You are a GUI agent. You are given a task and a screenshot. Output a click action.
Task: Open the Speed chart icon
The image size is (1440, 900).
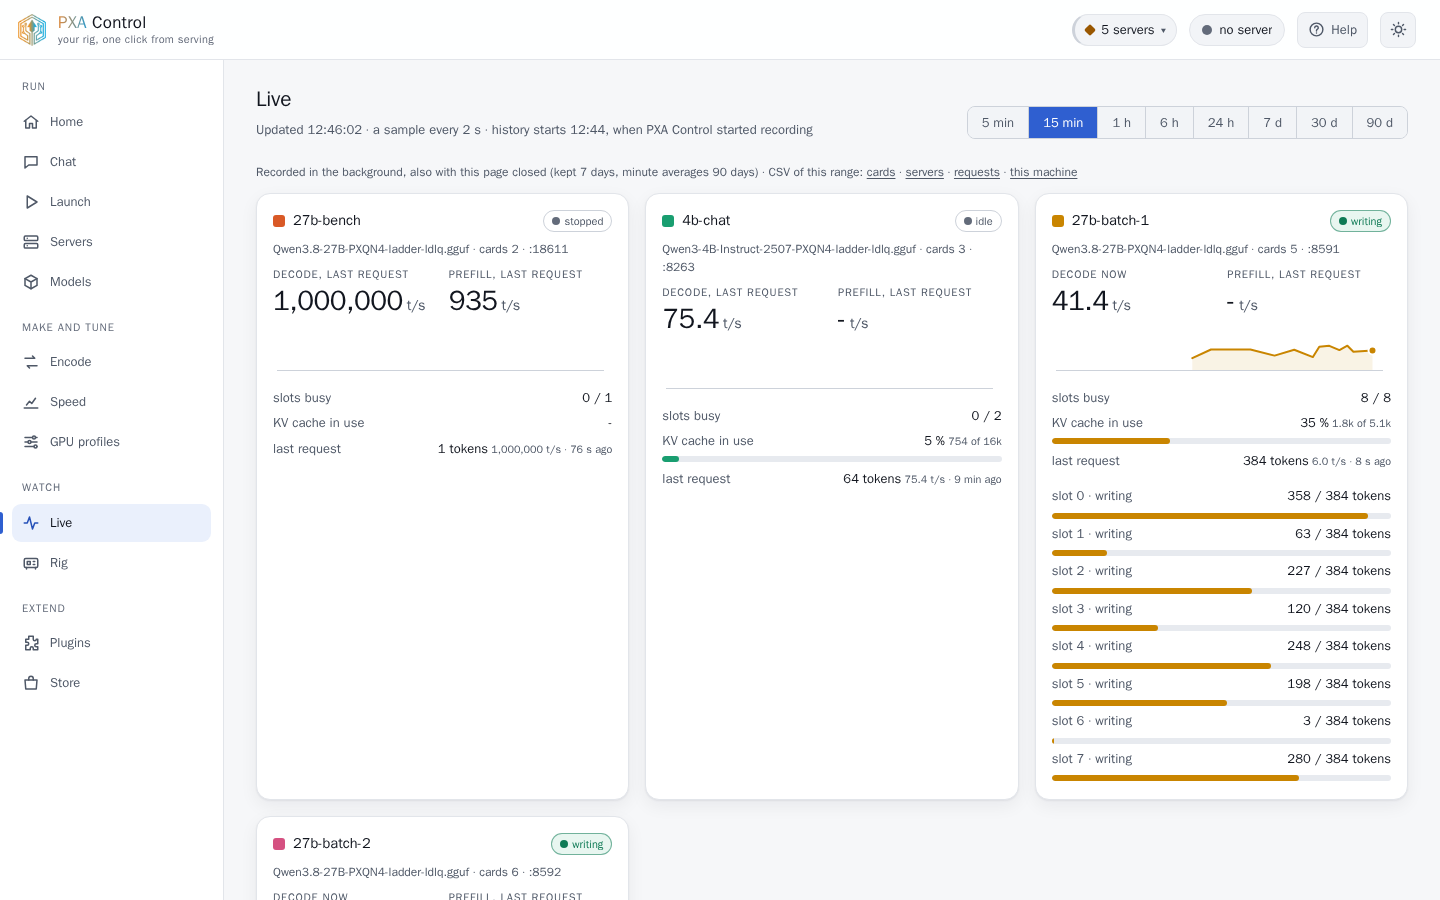point(31,402)
